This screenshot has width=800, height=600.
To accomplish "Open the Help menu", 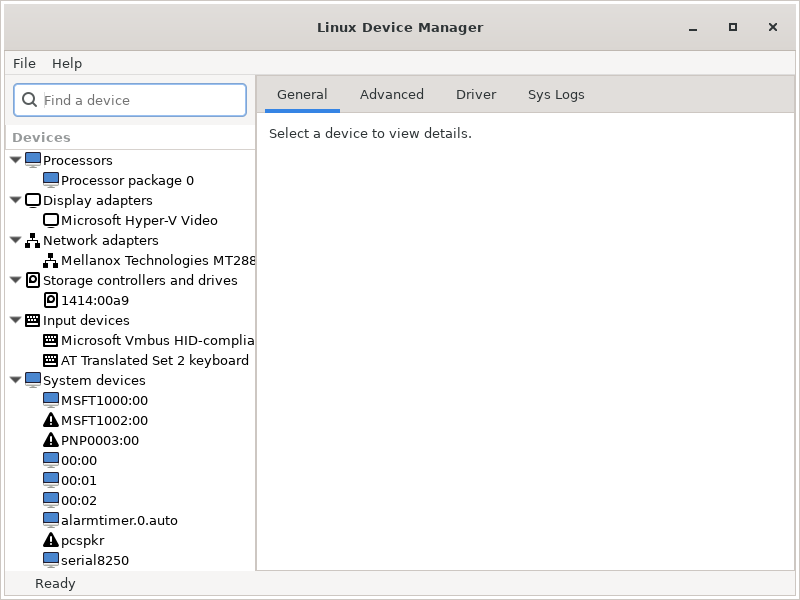I will 67,63.
